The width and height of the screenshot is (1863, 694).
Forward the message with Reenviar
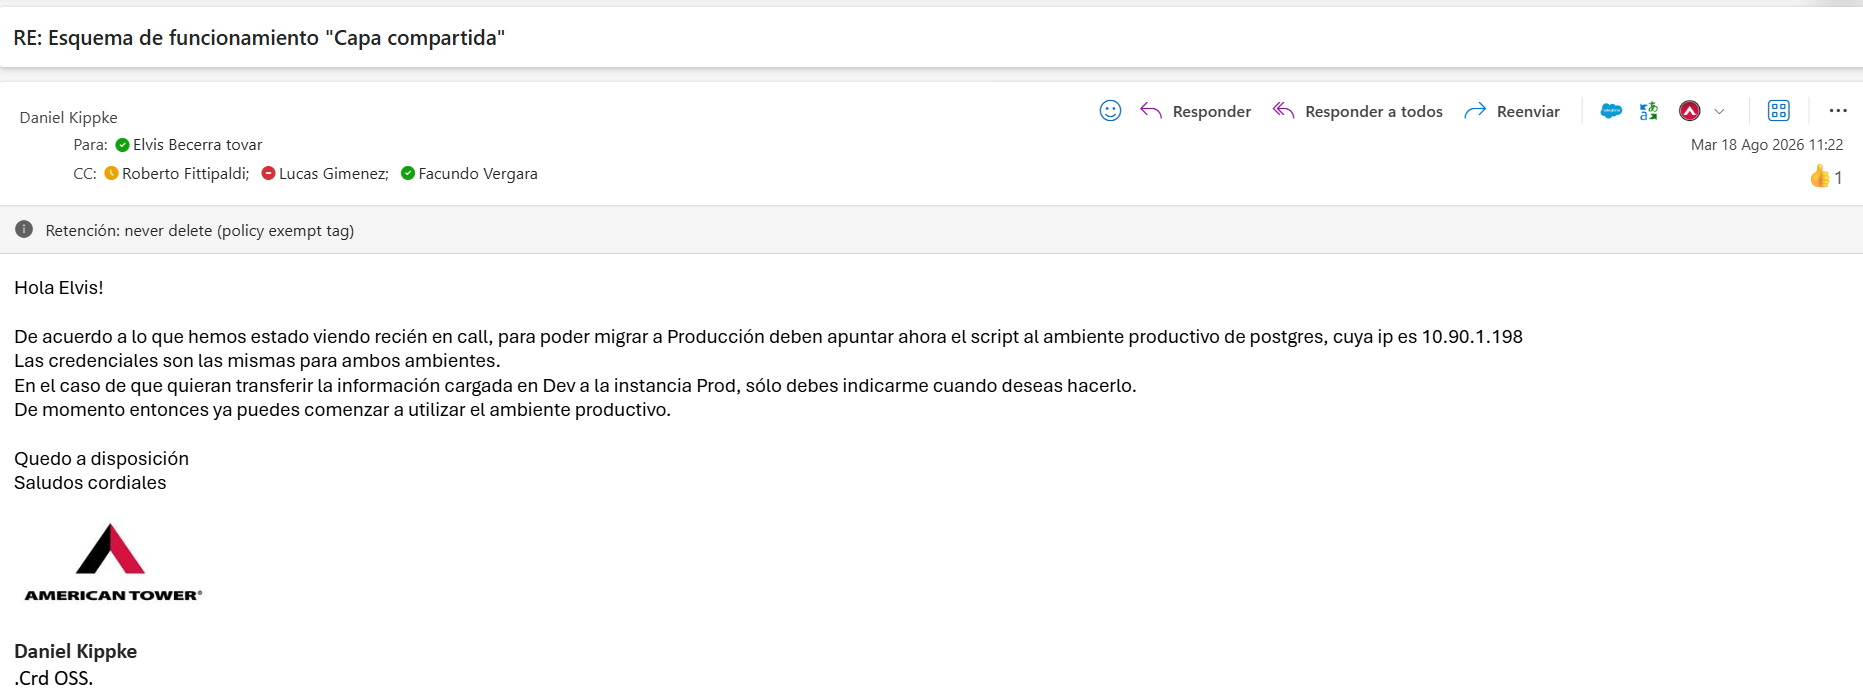1512,111
